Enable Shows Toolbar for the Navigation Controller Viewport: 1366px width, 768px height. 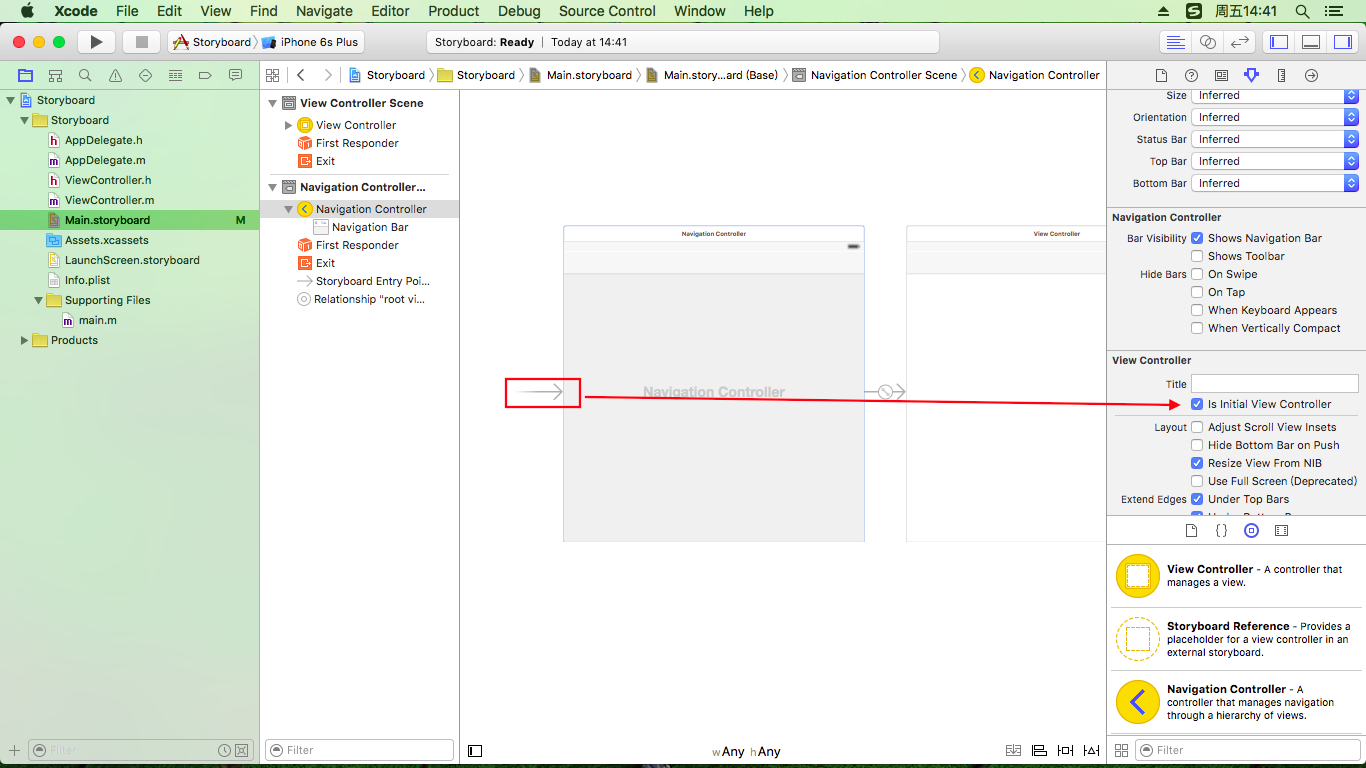coord(1197,256)
